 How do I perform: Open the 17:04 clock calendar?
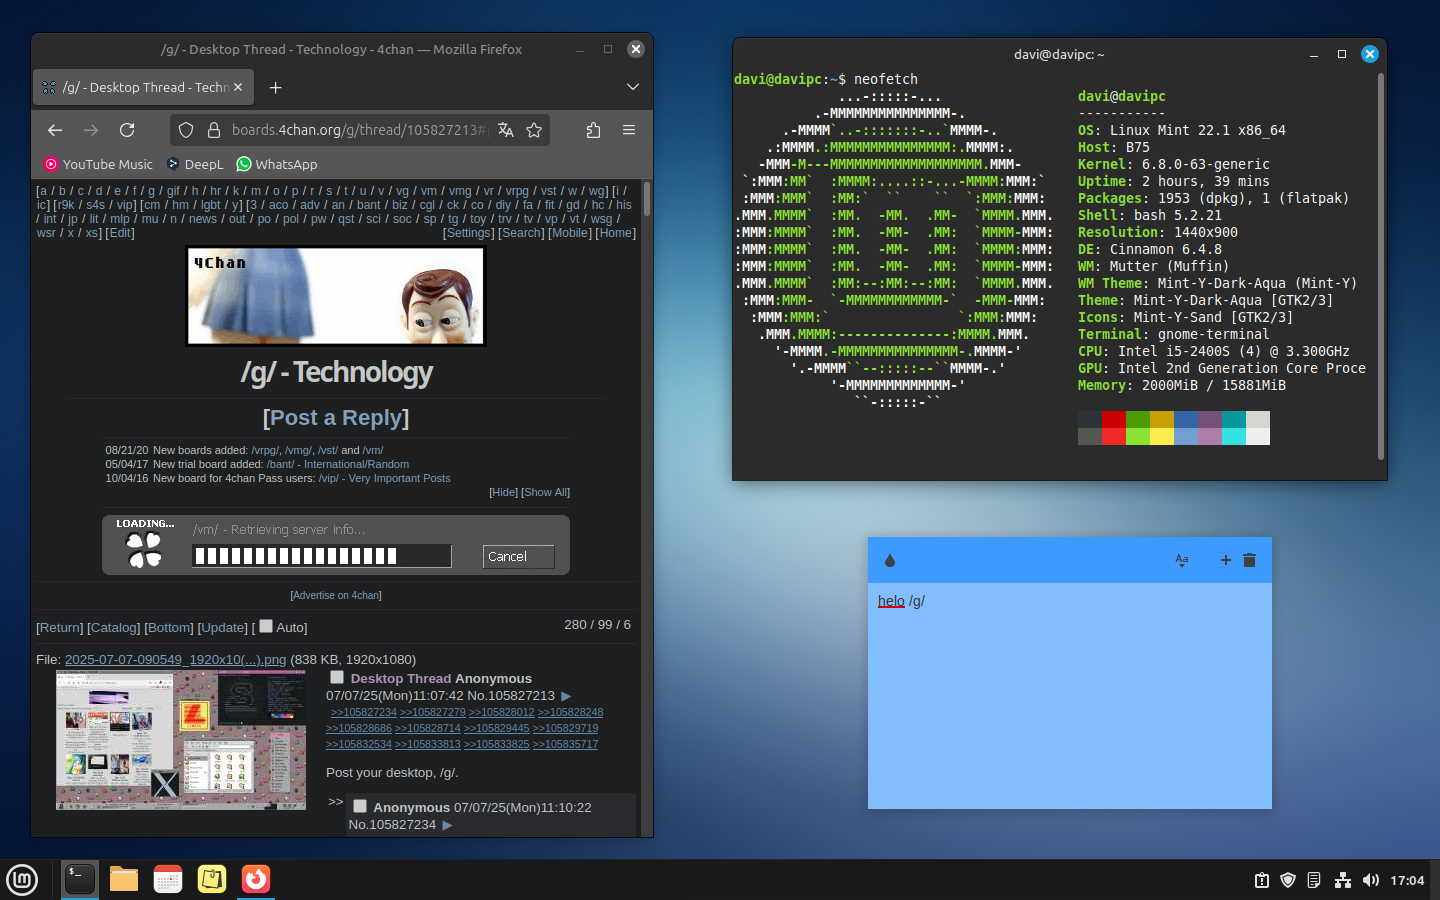[x=1407, y=880]
